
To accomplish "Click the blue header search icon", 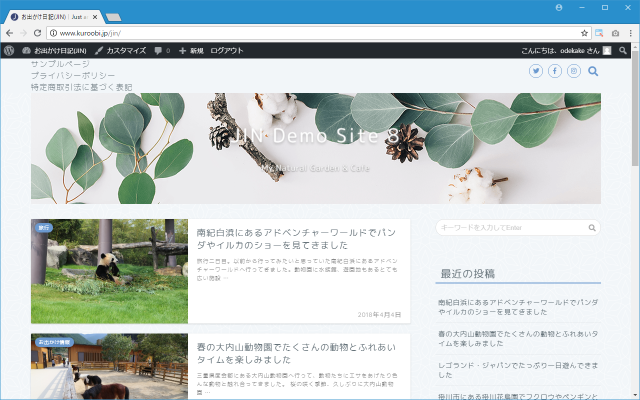I will [593, 71].
